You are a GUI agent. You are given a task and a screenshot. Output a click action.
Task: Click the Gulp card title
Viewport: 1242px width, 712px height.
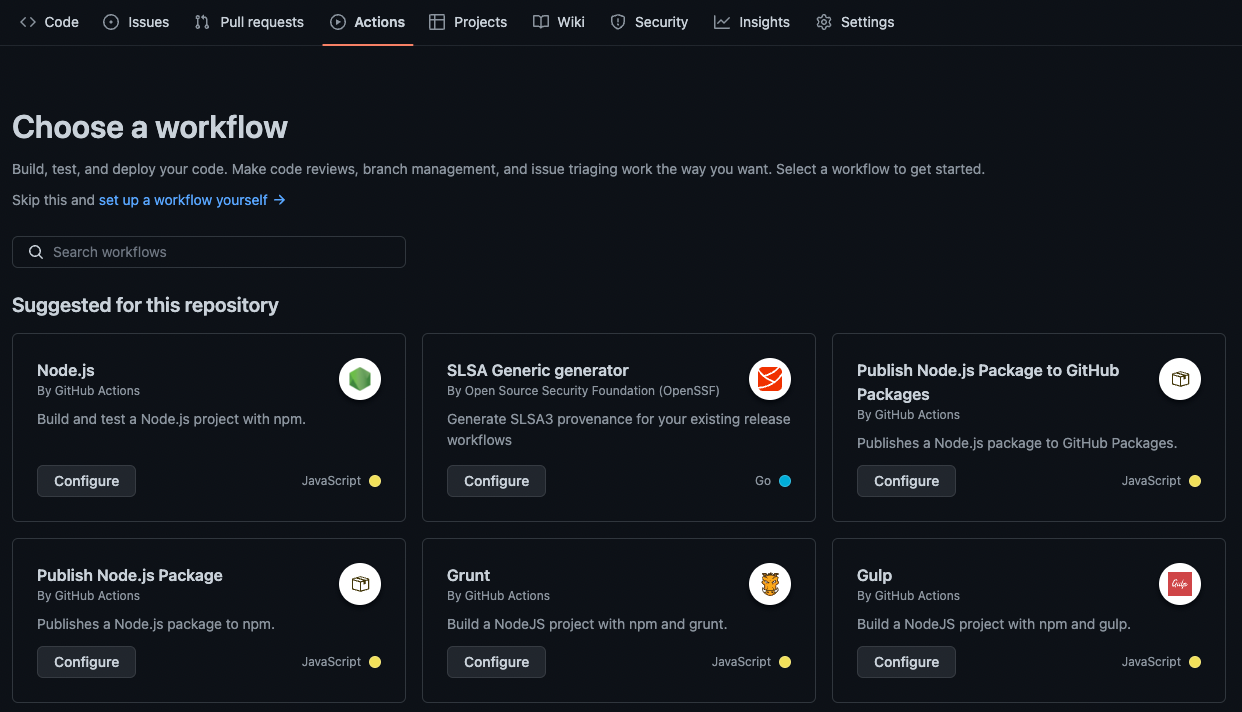[x=874, y=575]
